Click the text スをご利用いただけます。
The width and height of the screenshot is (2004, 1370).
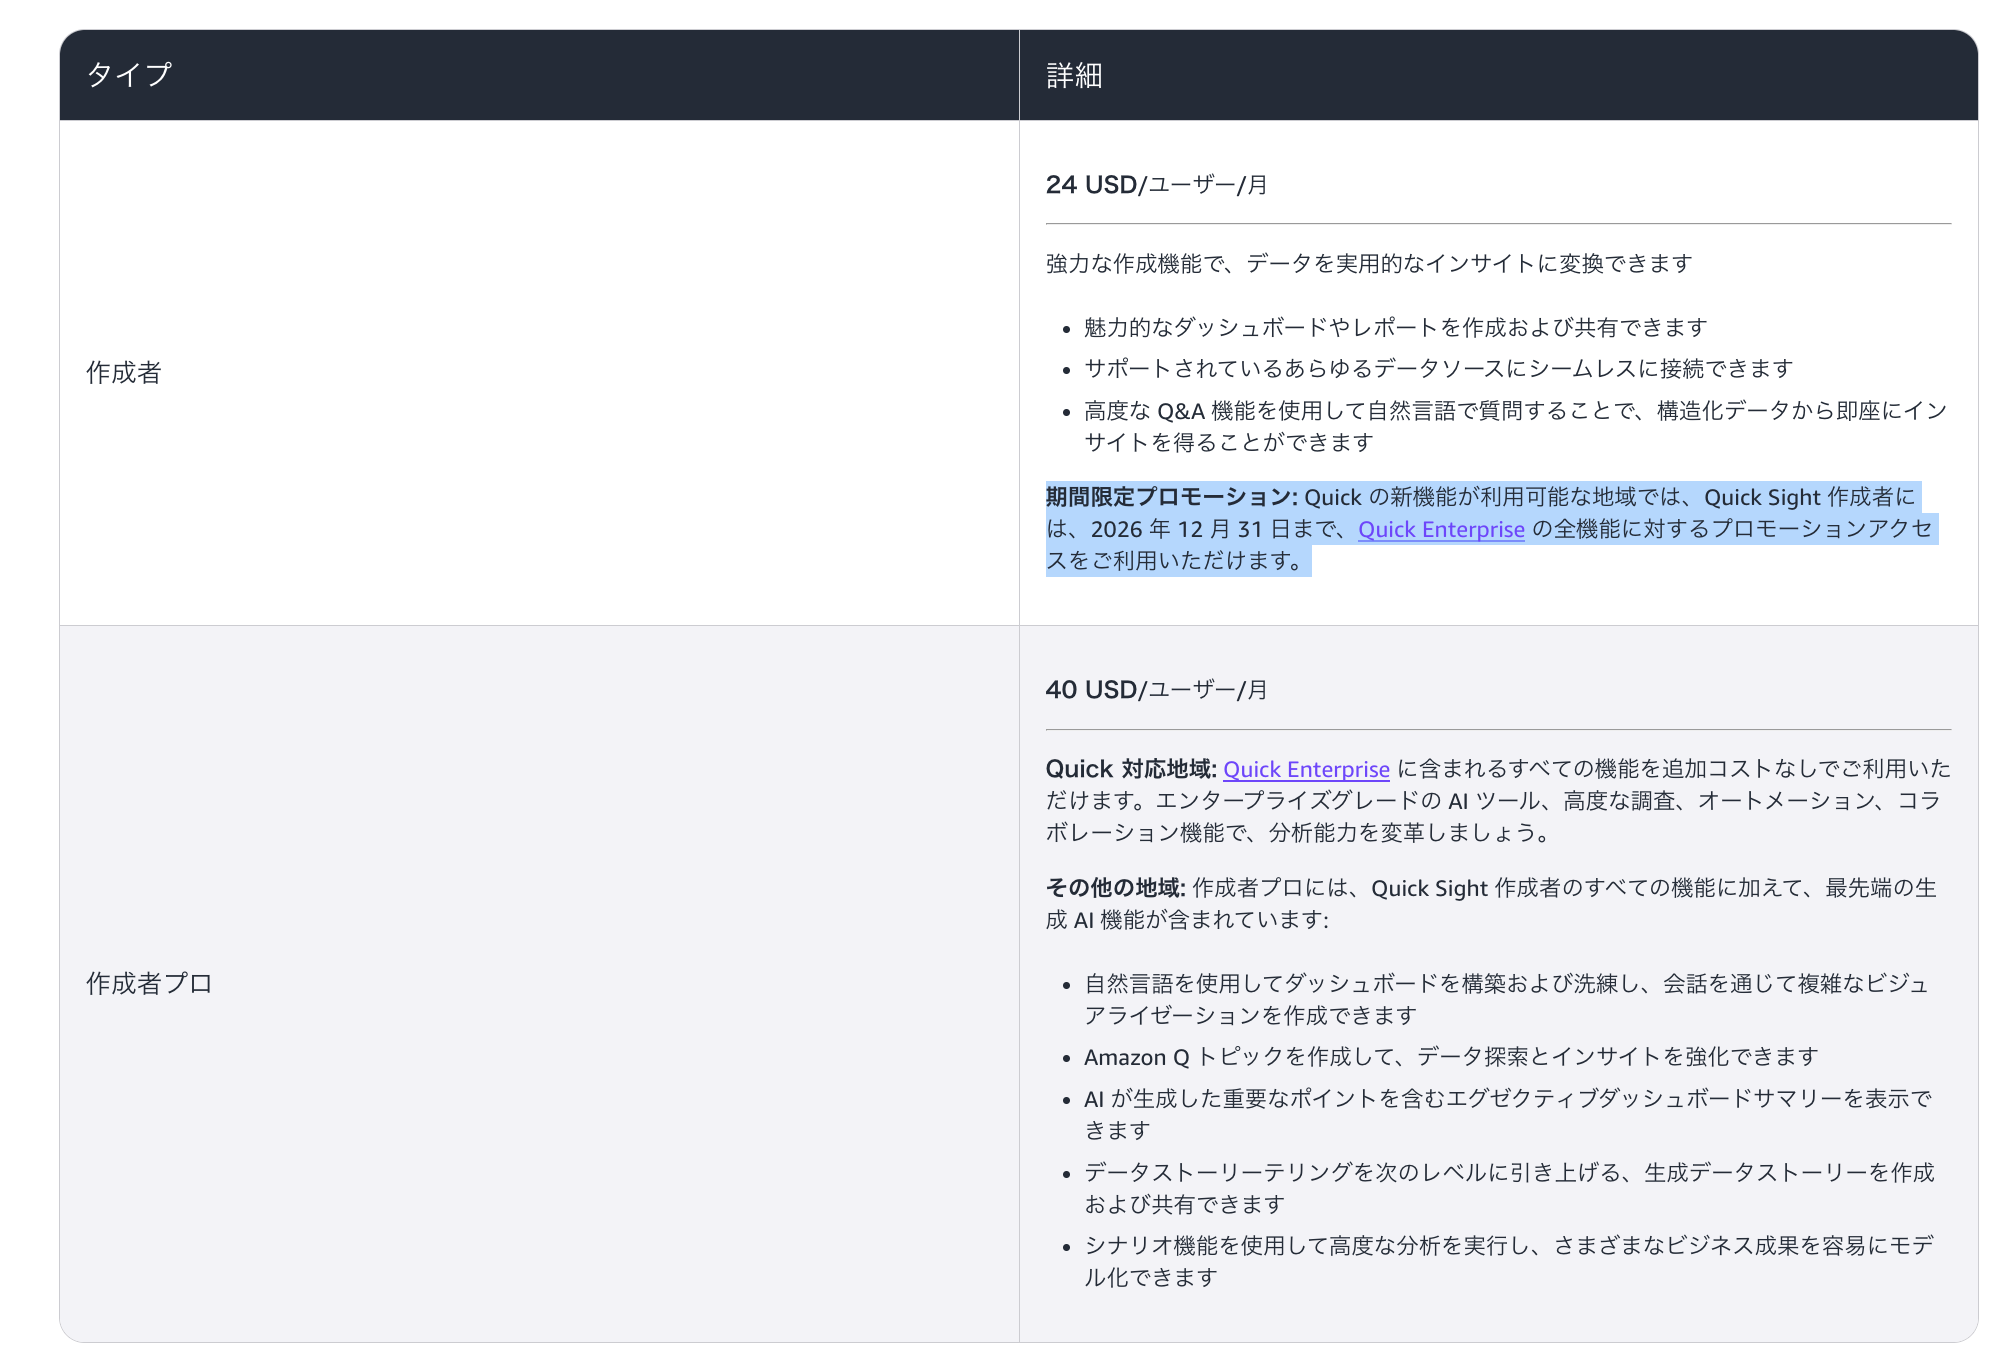coord(1176,561)
